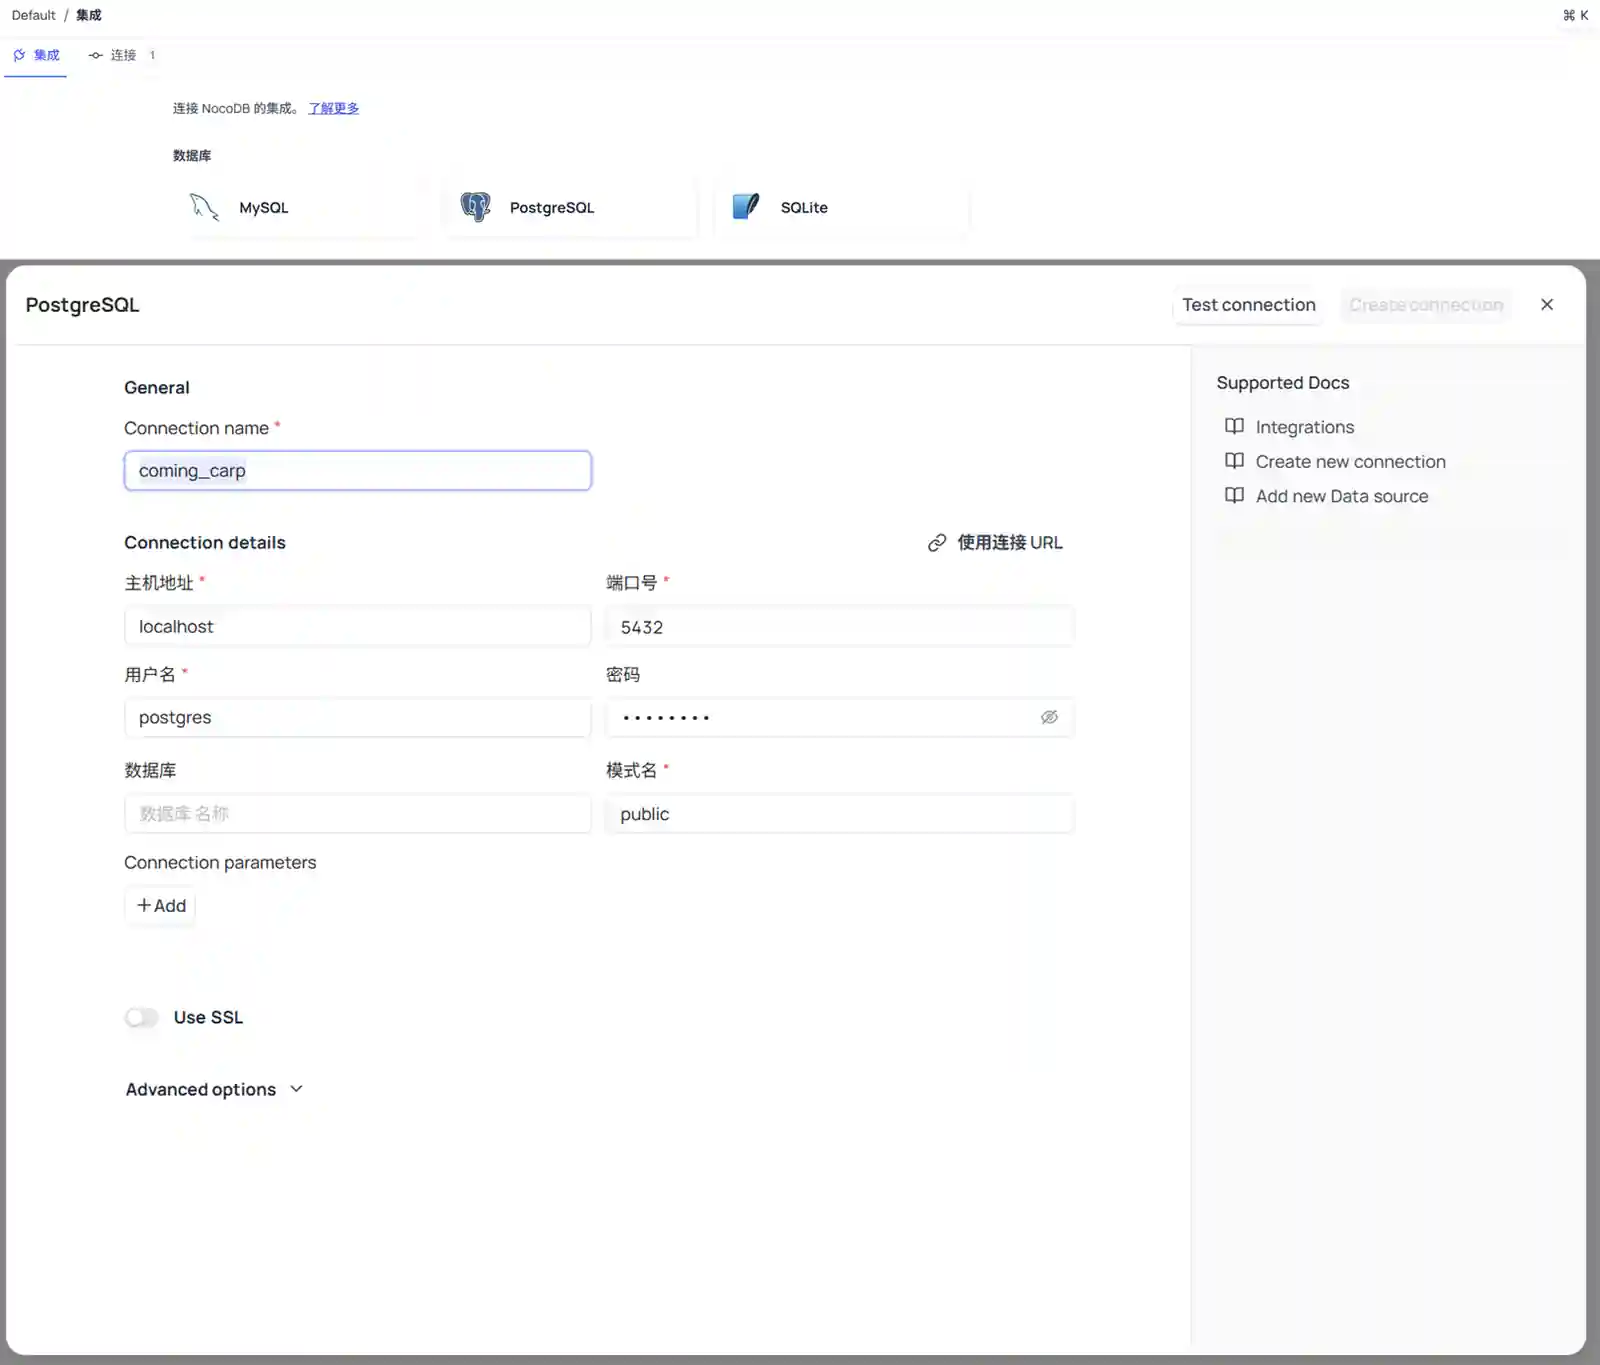The height and width of the screenshot is (1365, 1600).
Task: Click the SQLite feather icon
Action: pos(746,207)
